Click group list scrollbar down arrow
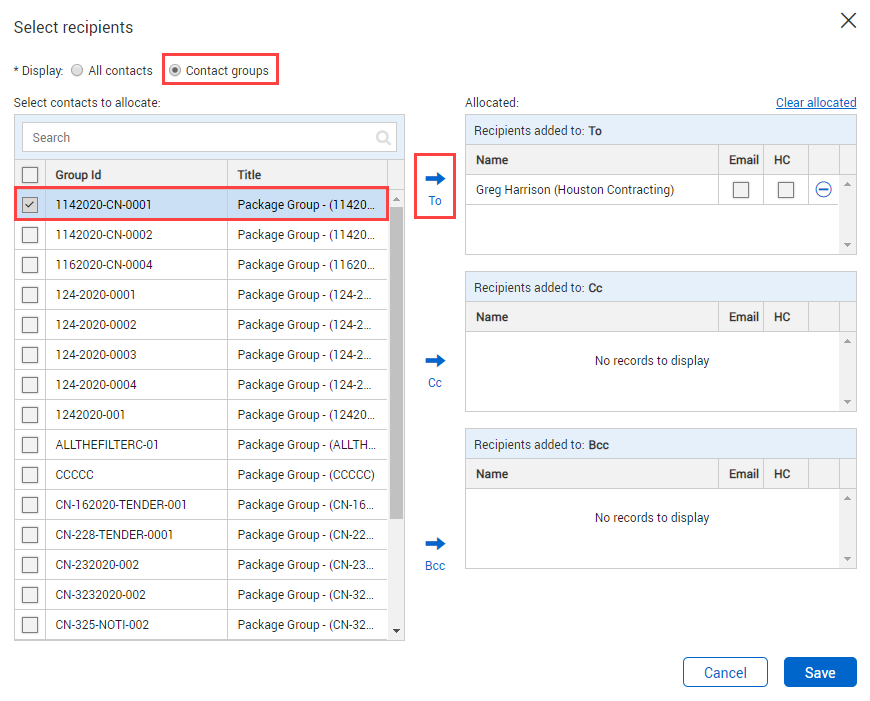 pos(396,631)
